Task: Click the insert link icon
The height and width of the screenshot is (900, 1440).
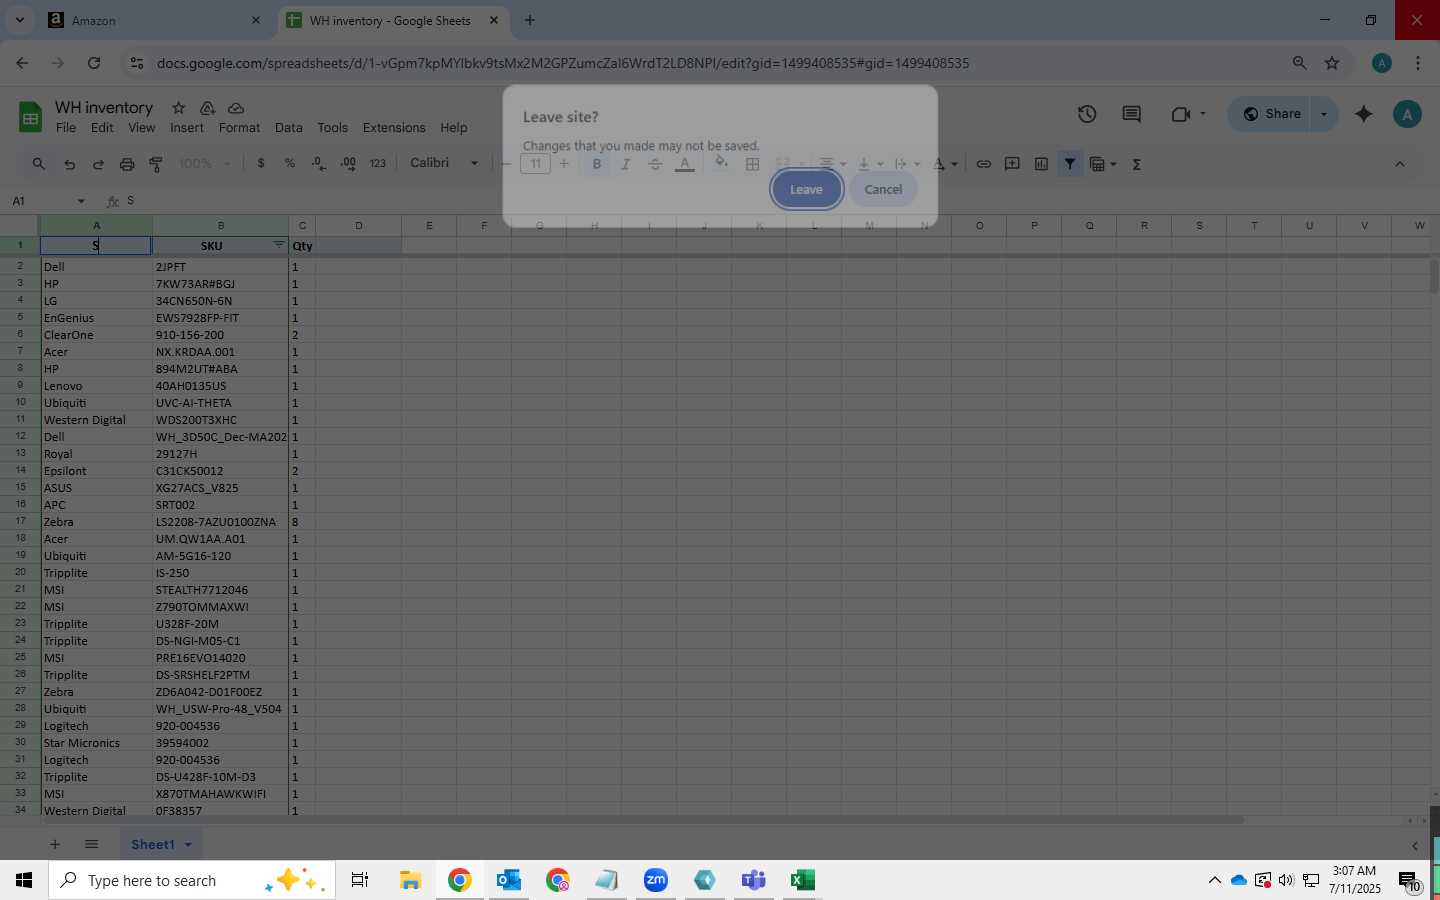Action: click(984, 164)
